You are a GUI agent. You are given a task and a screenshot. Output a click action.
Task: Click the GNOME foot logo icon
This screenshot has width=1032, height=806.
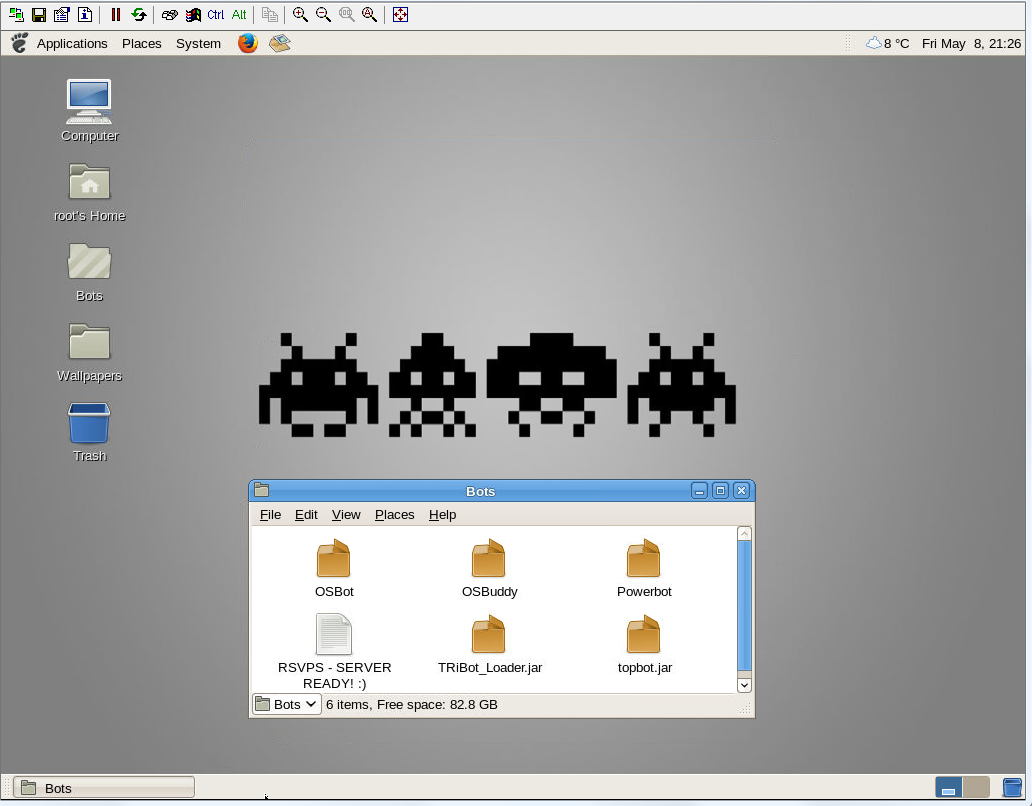point(20,43)
